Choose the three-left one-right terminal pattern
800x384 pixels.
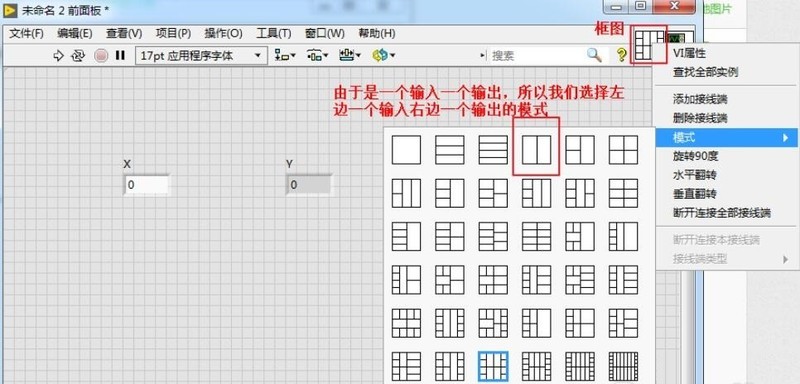pyautogui.click(x=449, y=193)
